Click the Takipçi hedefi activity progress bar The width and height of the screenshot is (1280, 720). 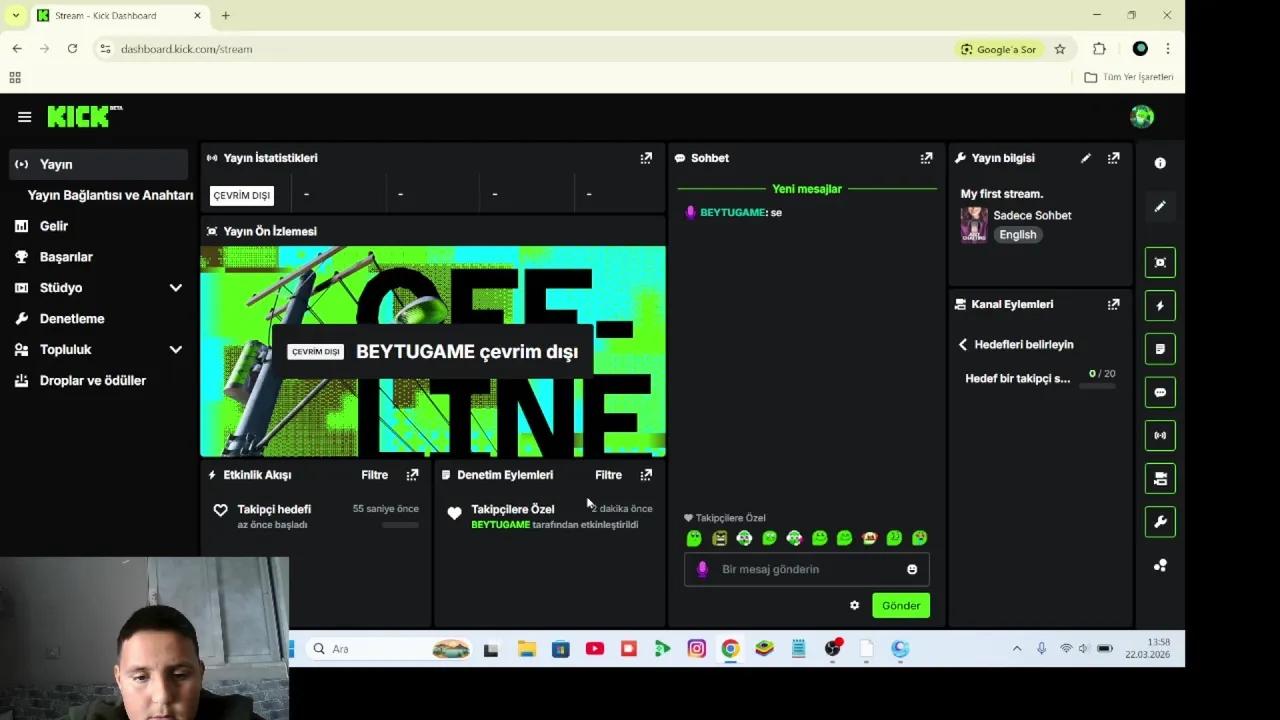click(x=400, y=525)
